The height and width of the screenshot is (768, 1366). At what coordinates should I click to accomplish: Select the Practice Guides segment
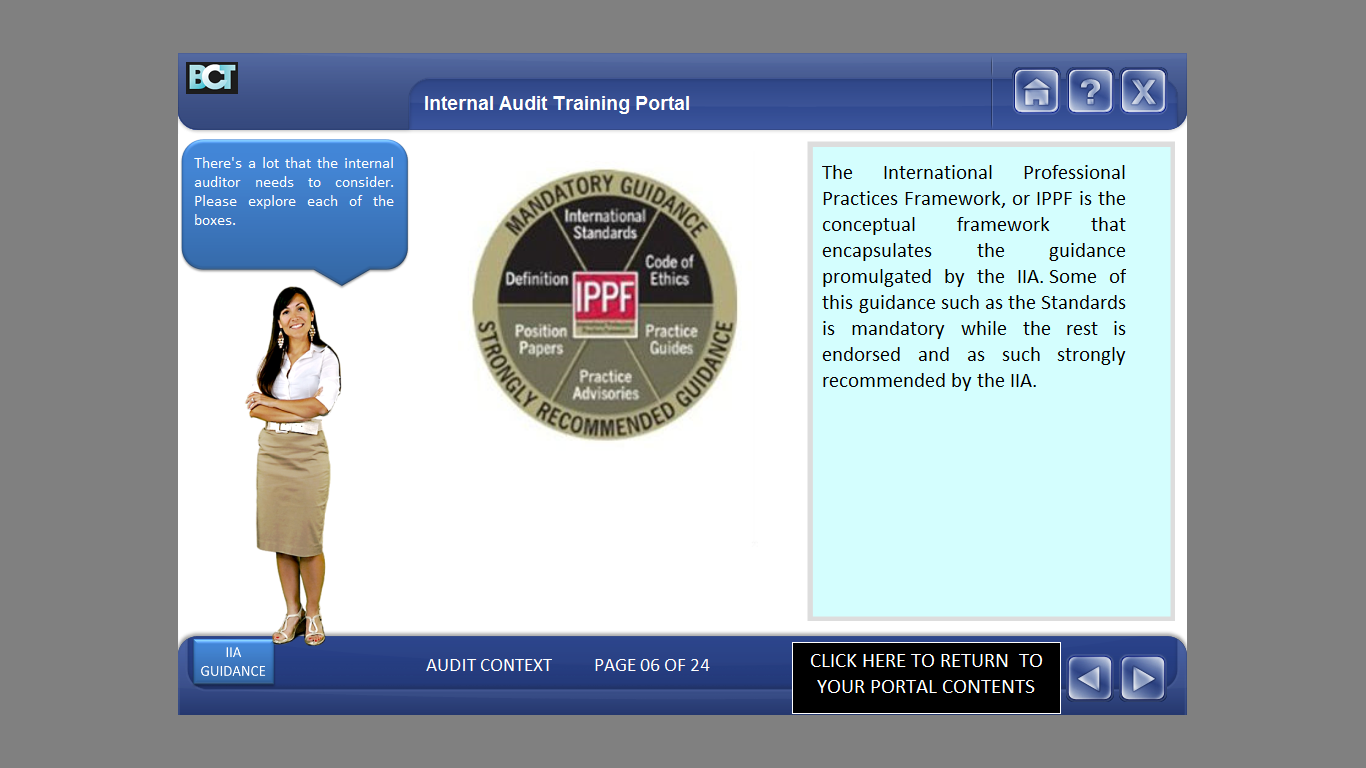[x=671, y=339]
